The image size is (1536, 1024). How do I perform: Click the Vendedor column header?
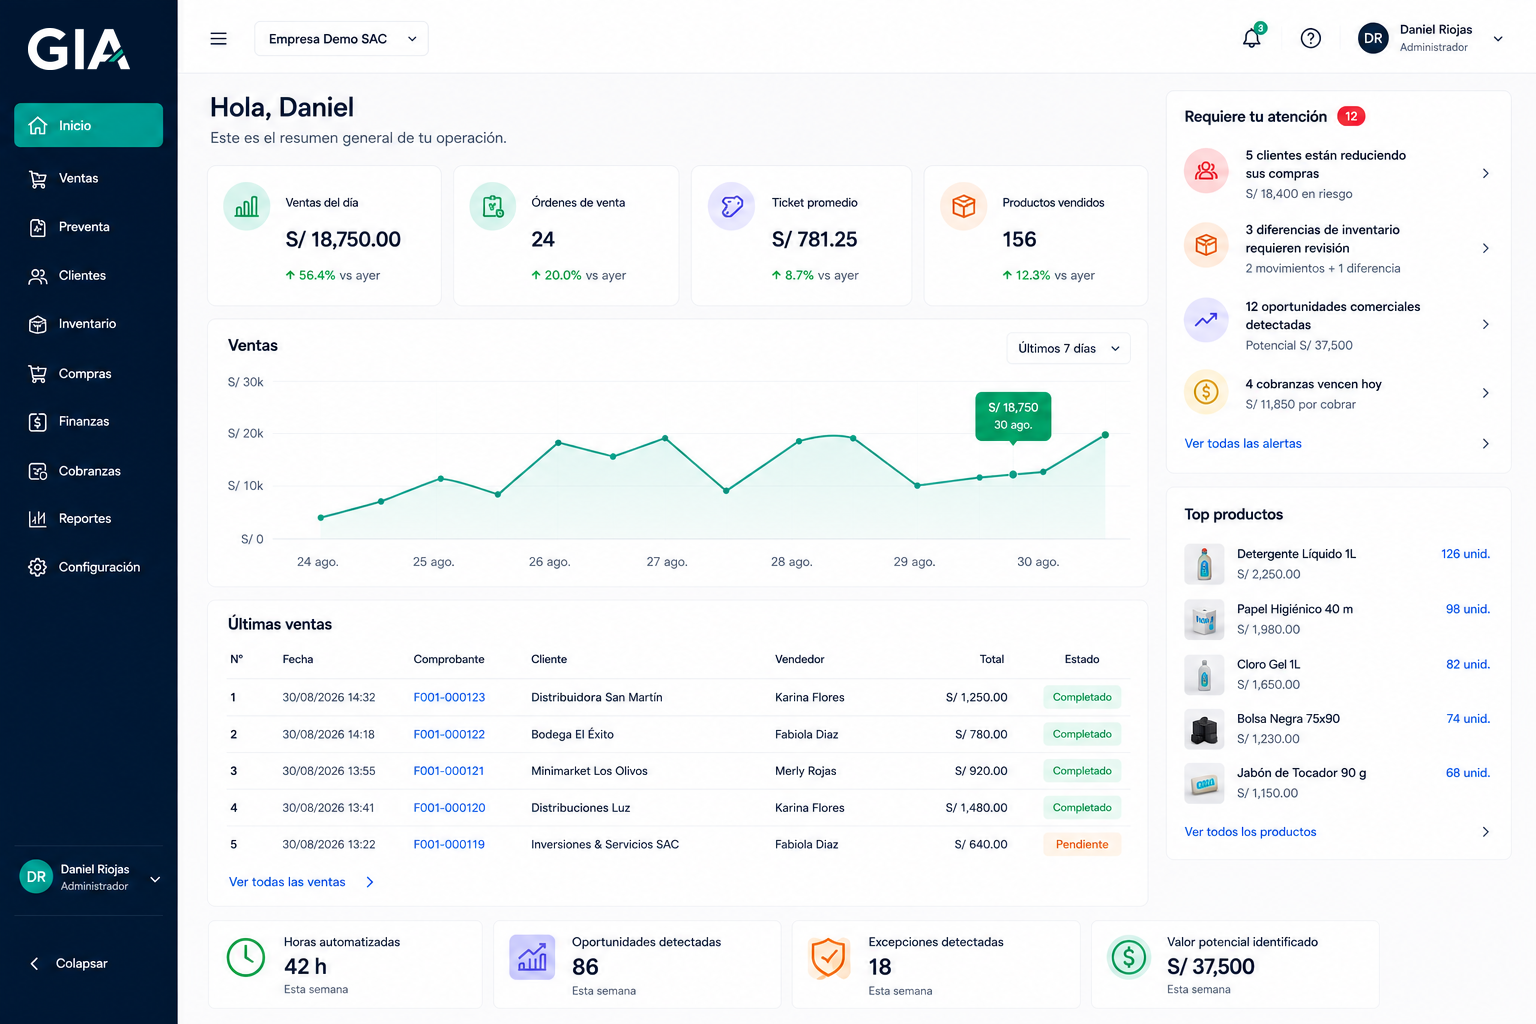799,659
